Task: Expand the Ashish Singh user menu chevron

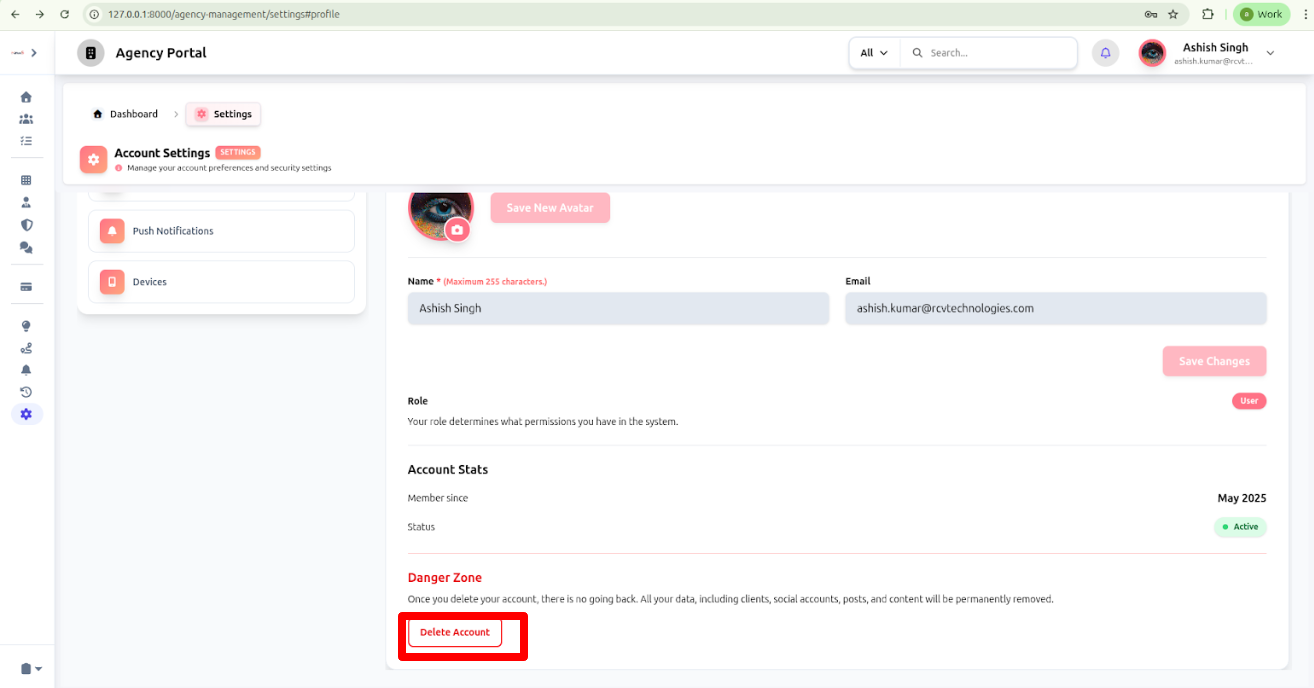Action: coord(1270,53)
